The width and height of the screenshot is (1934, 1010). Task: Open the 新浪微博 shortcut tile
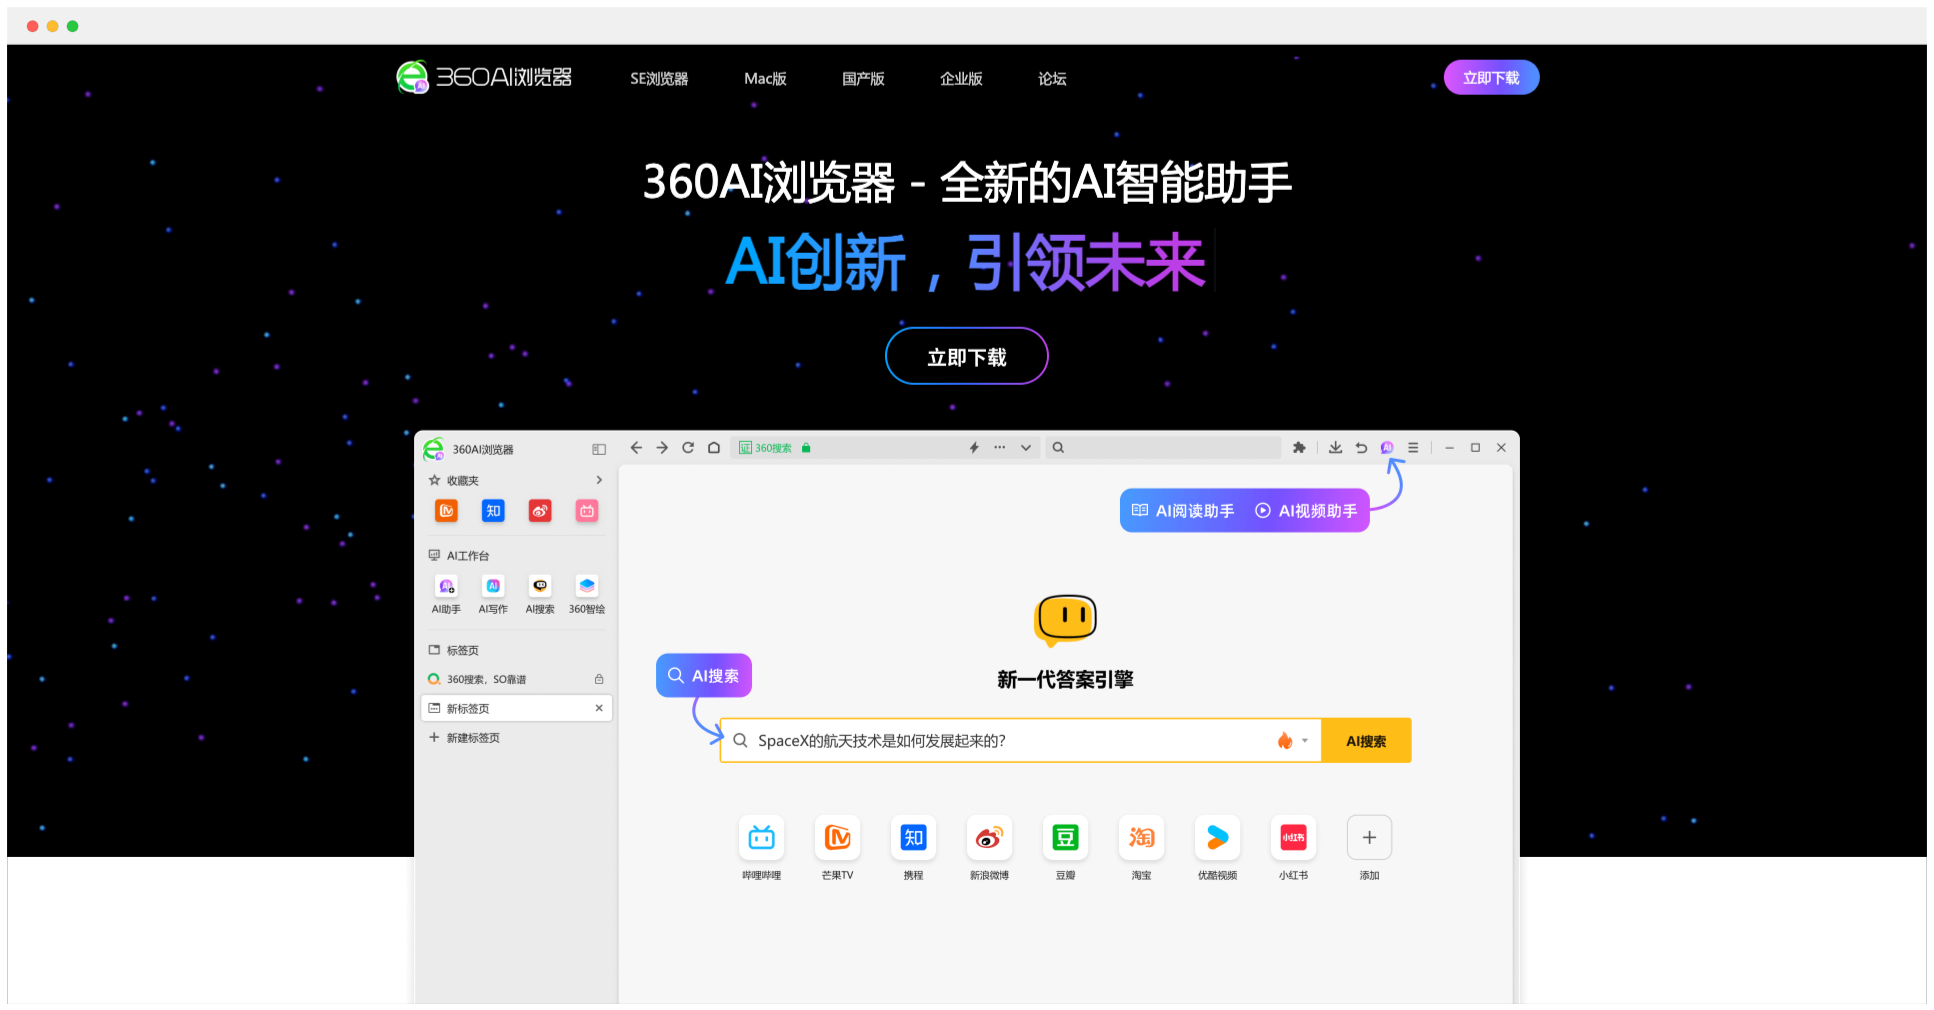click(990, 838)
